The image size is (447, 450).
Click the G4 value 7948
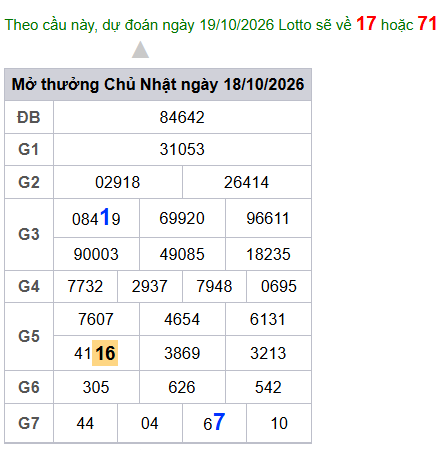point(214,286)
